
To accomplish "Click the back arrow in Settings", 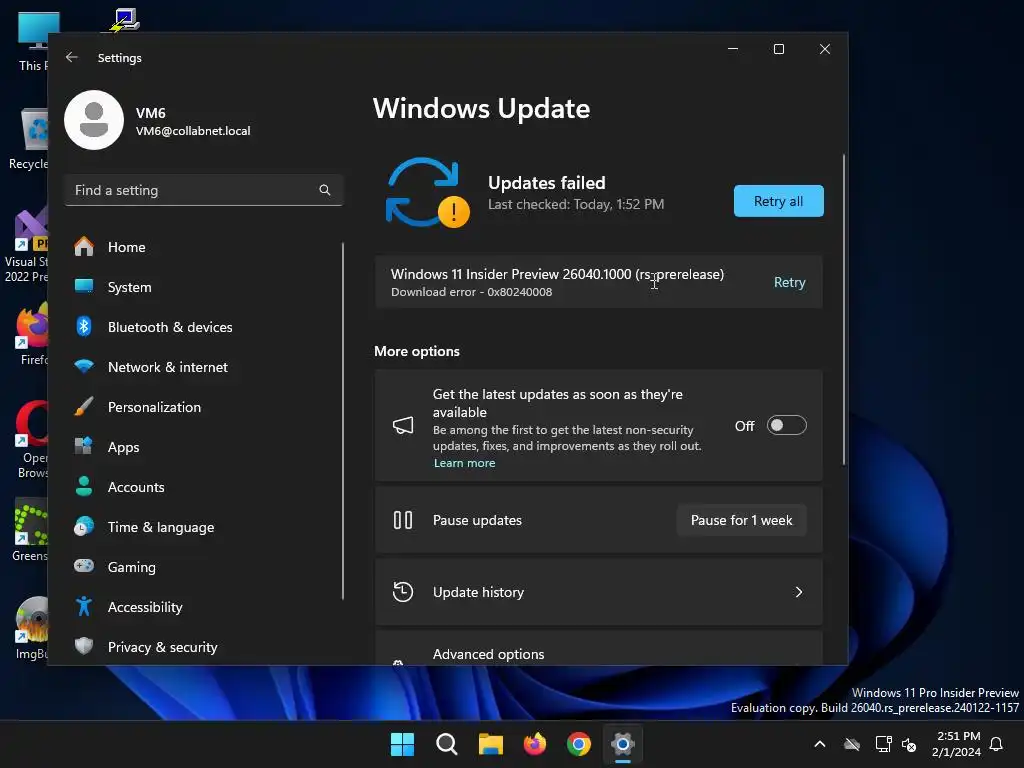I will [72, 57].
